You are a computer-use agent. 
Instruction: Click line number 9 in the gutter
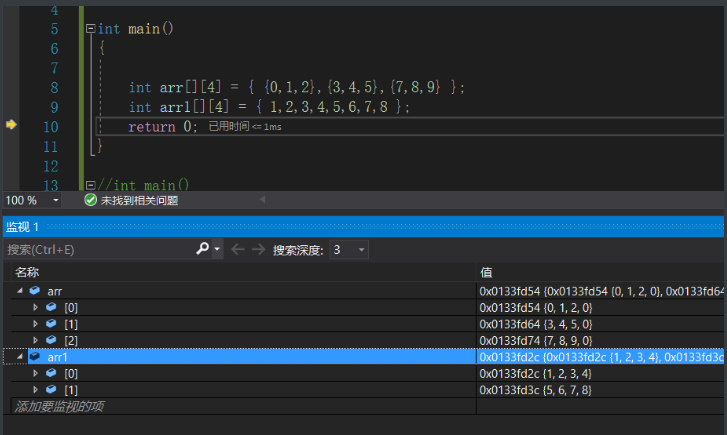pyautogui.click(x=54, y=107)
